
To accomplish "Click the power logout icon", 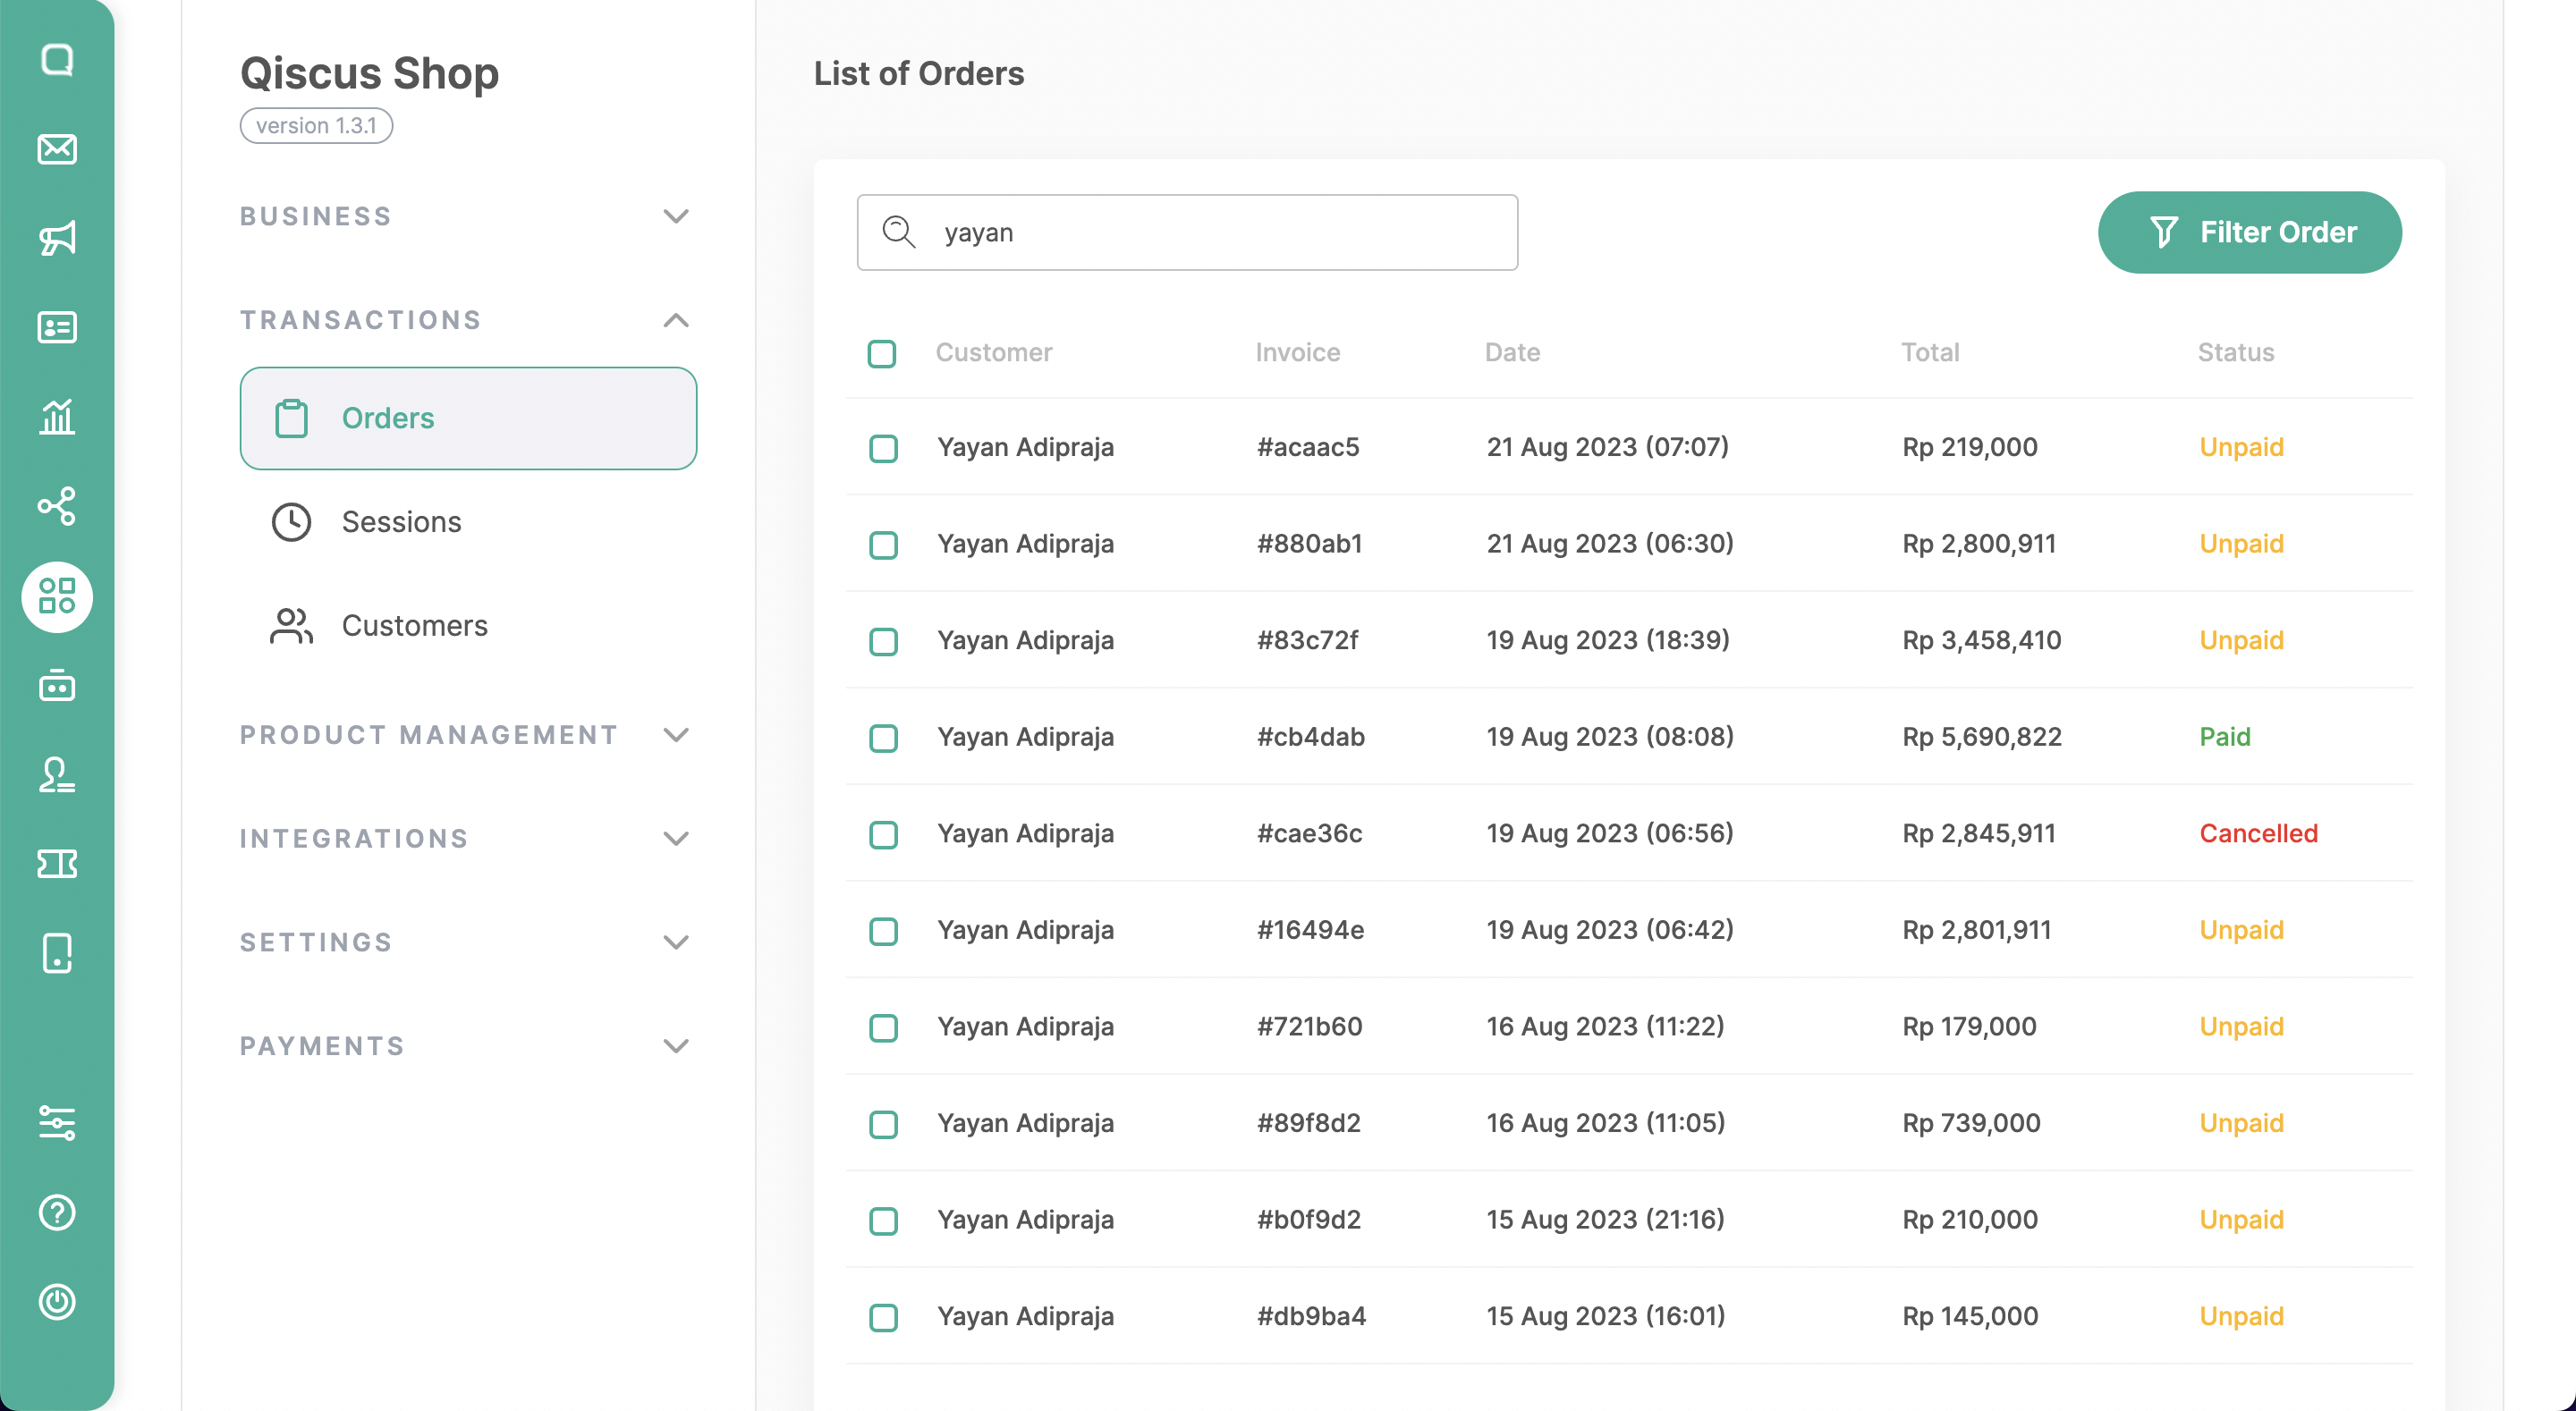I will [x=57, y=1301].
